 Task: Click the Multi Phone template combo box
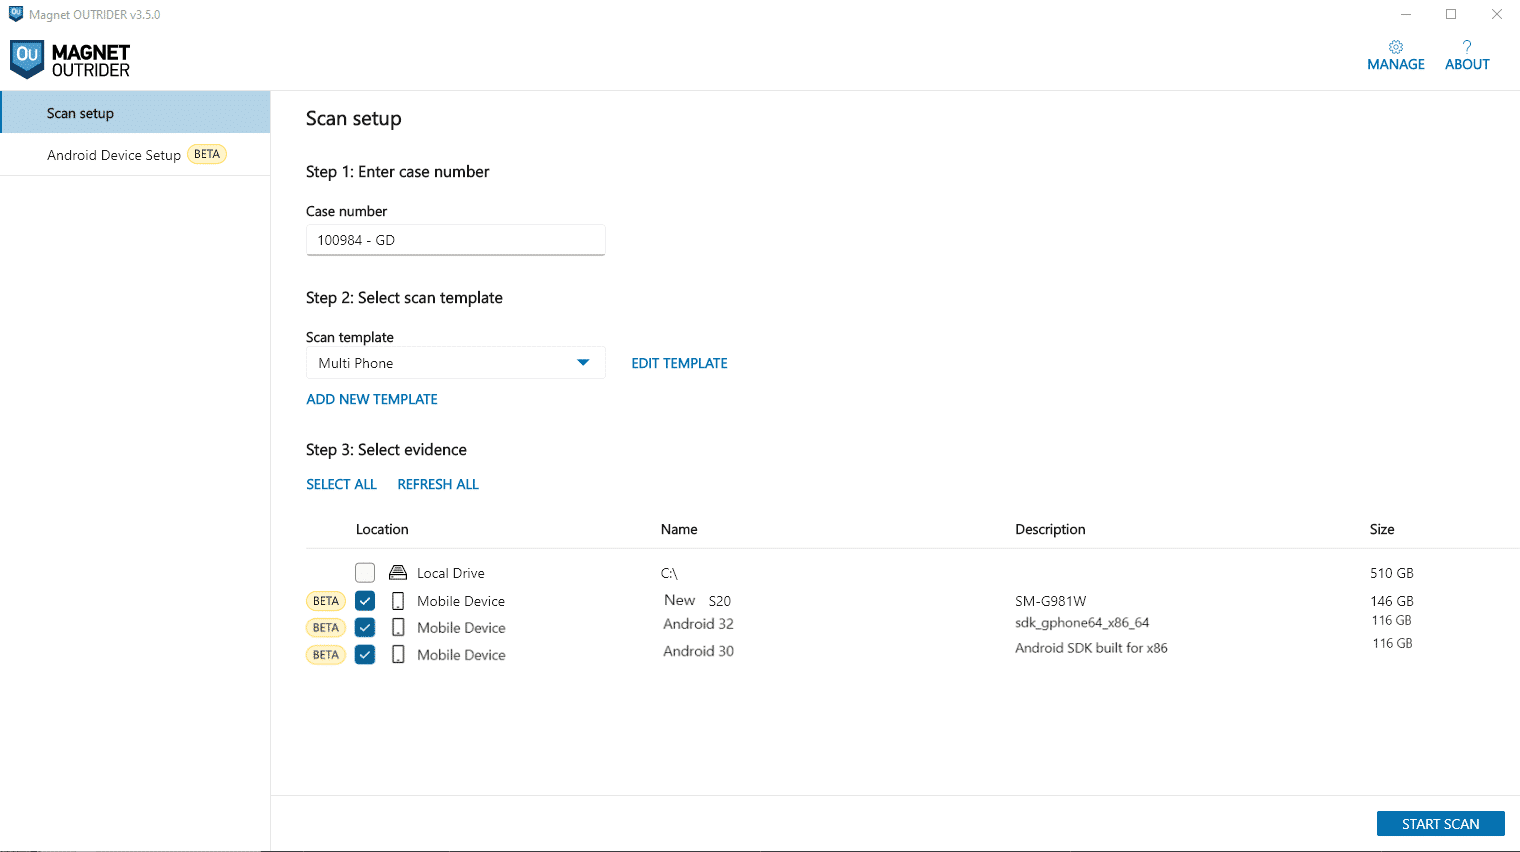pos(455,363)
